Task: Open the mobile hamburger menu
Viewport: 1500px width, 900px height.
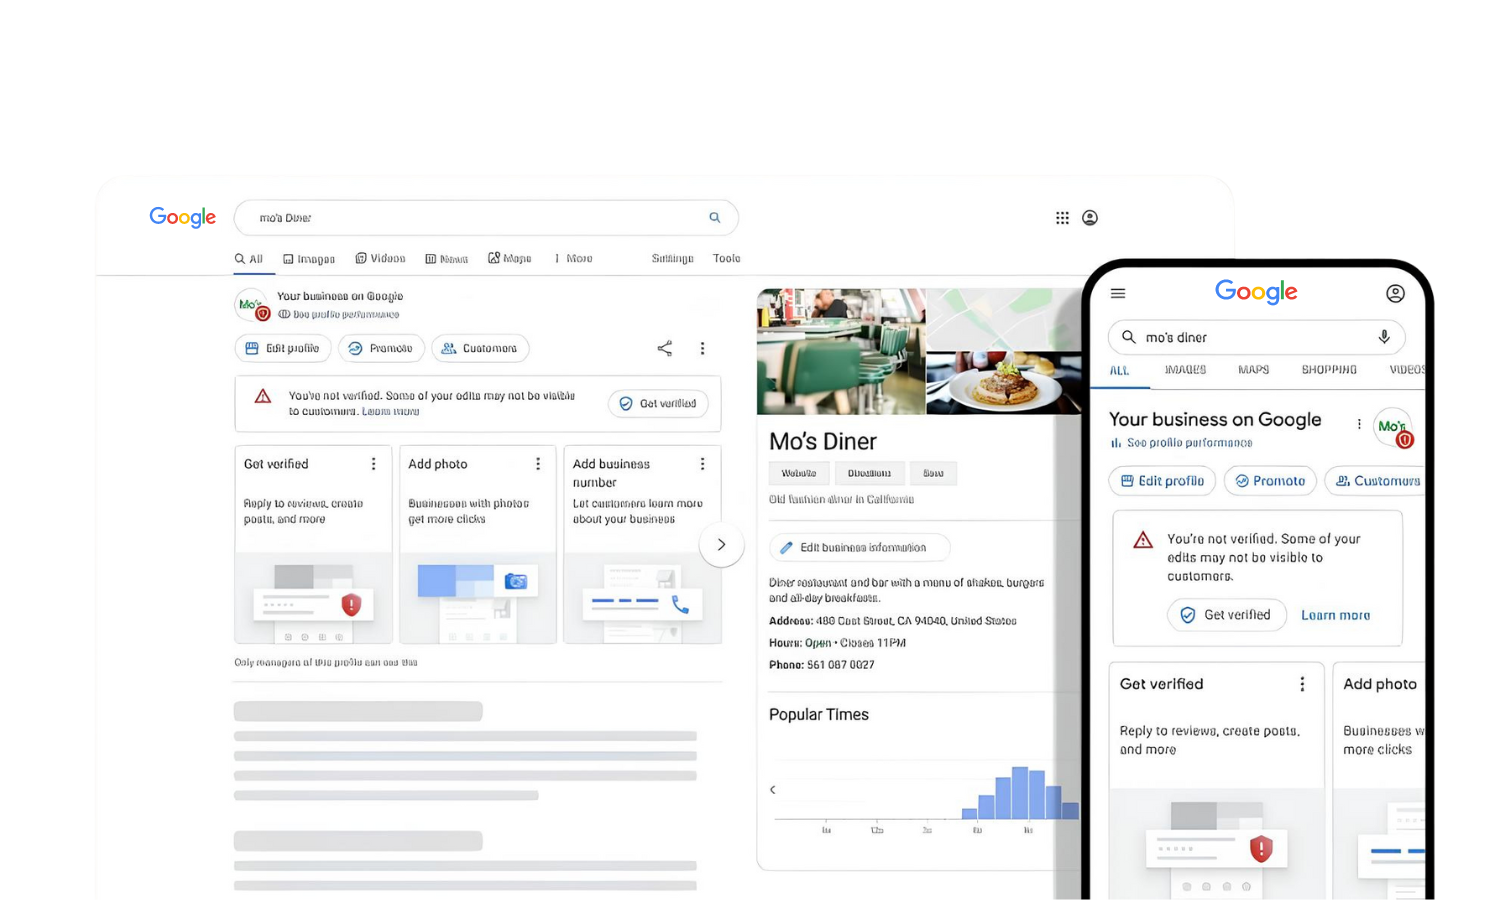Action: 1118,293
